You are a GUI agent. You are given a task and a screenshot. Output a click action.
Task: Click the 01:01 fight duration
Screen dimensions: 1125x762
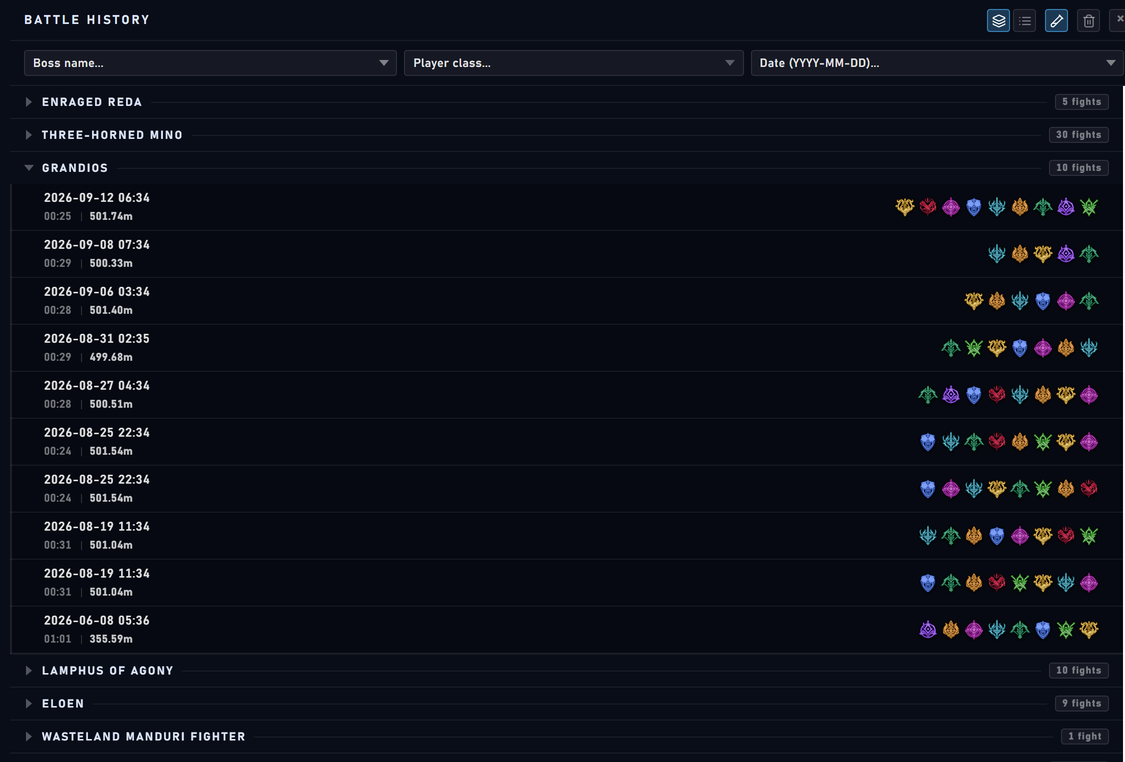coord(57,639)
